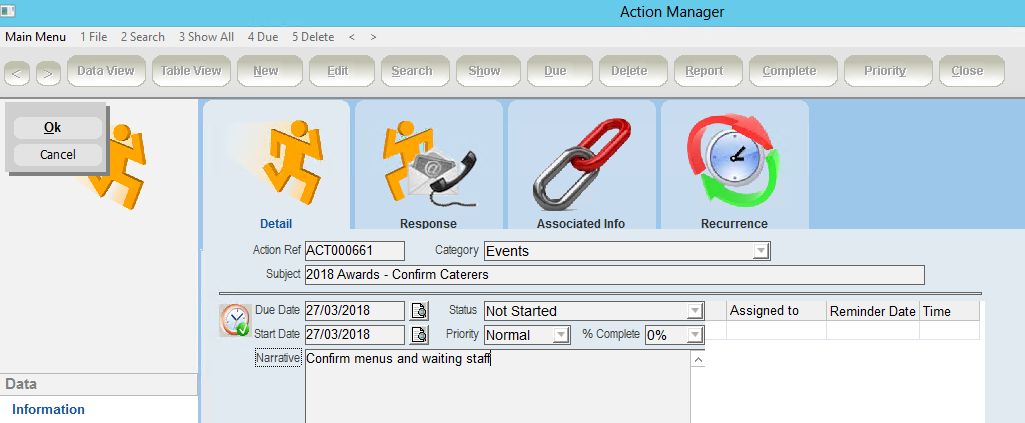This screenshot has width=1025, height=423.
Task: Expand the Category dropdown showing Events
Action: [x=761, y=251]
